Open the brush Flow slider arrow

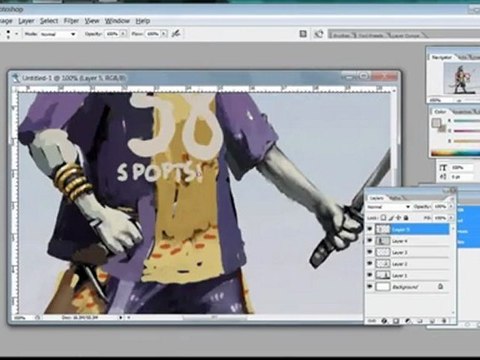point(164,34)
